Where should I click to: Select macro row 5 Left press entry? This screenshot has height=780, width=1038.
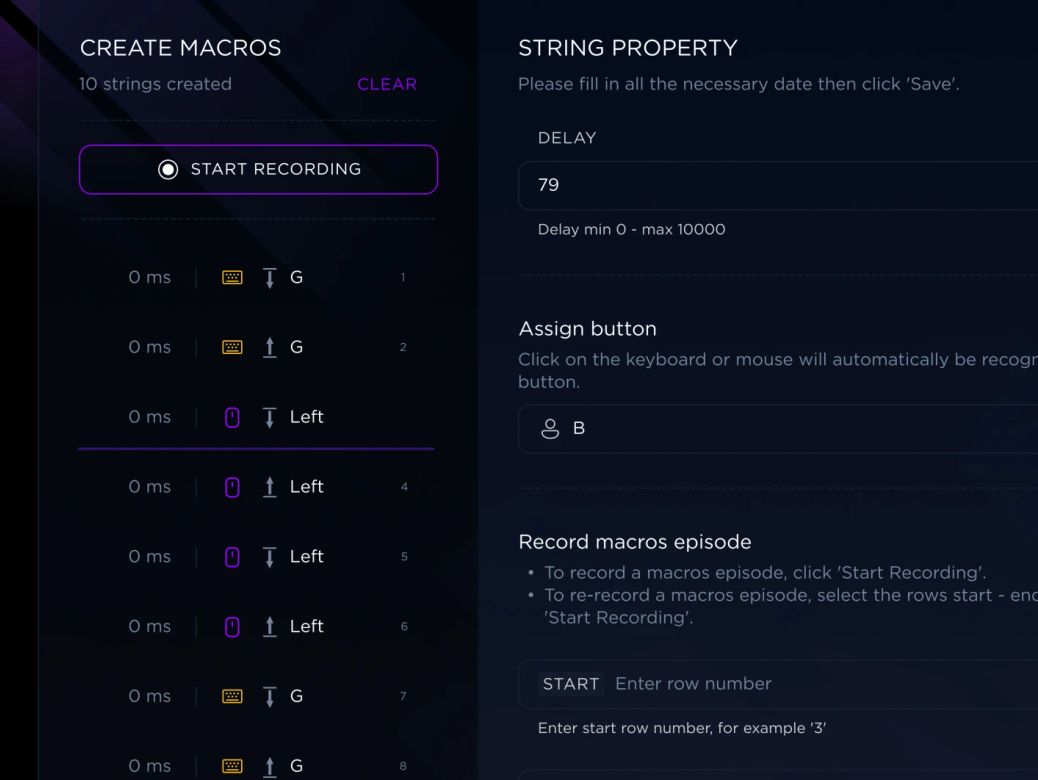(257, 557)
